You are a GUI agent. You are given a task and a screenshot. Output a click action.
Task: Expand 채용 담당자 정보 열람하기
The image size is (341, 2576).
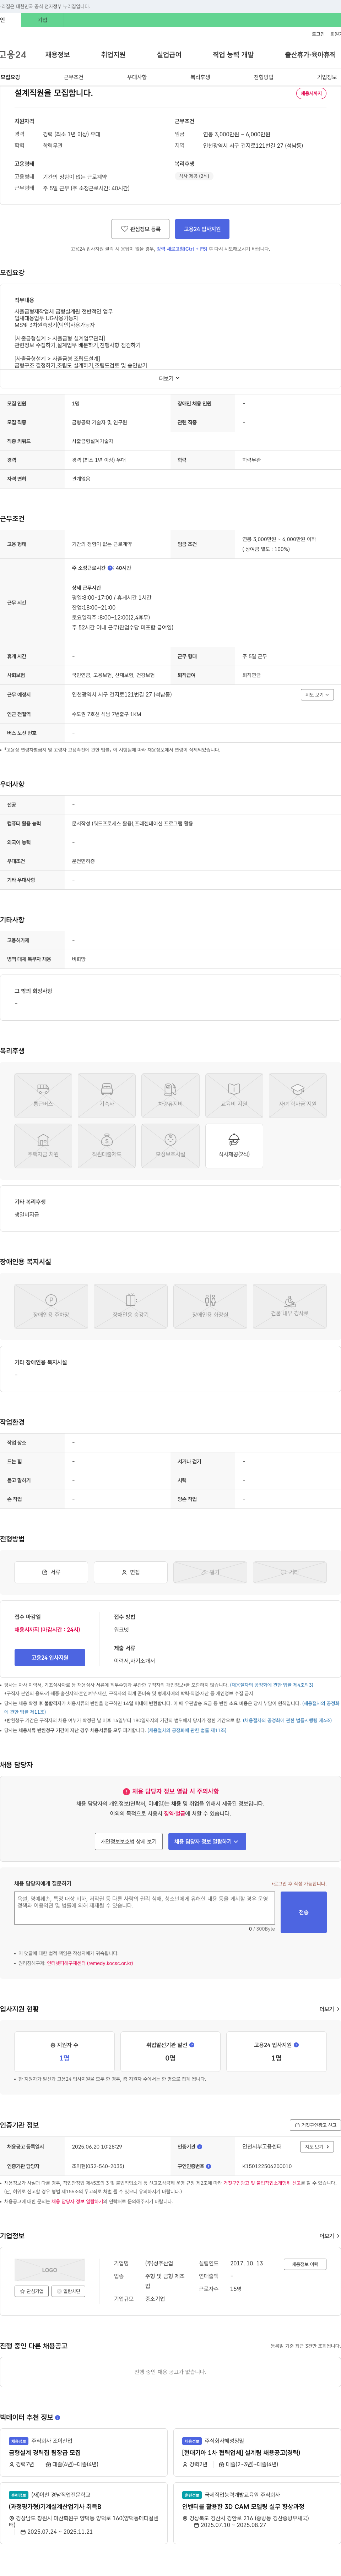[x=207, y=1841]
